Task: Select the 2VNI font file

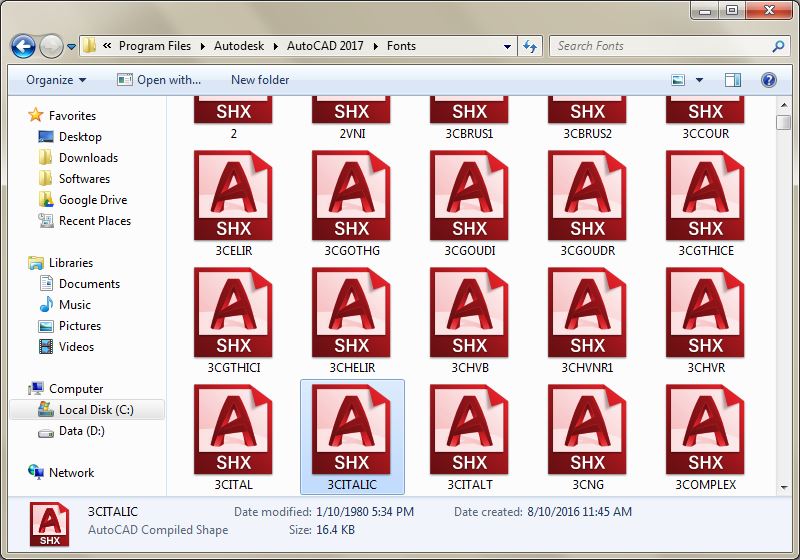Action: [352, 118]
